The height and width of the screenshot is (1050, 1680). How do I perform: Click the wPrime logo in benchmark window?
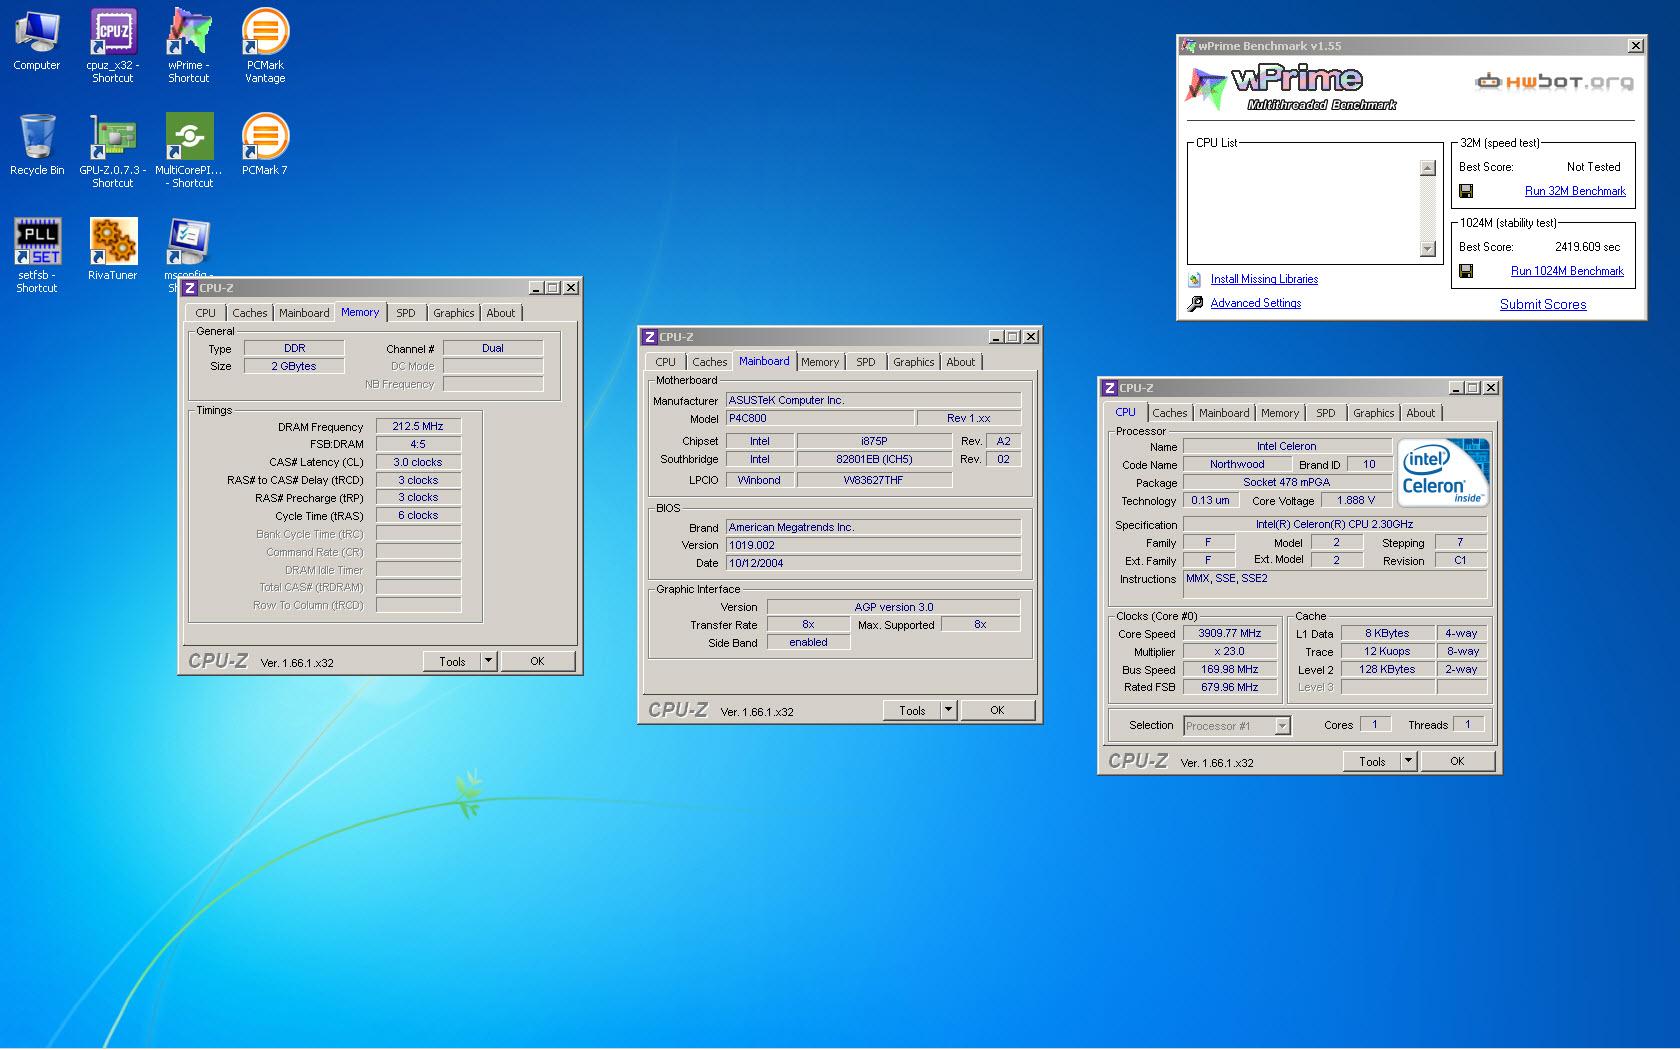click(x=1290, y=87)
